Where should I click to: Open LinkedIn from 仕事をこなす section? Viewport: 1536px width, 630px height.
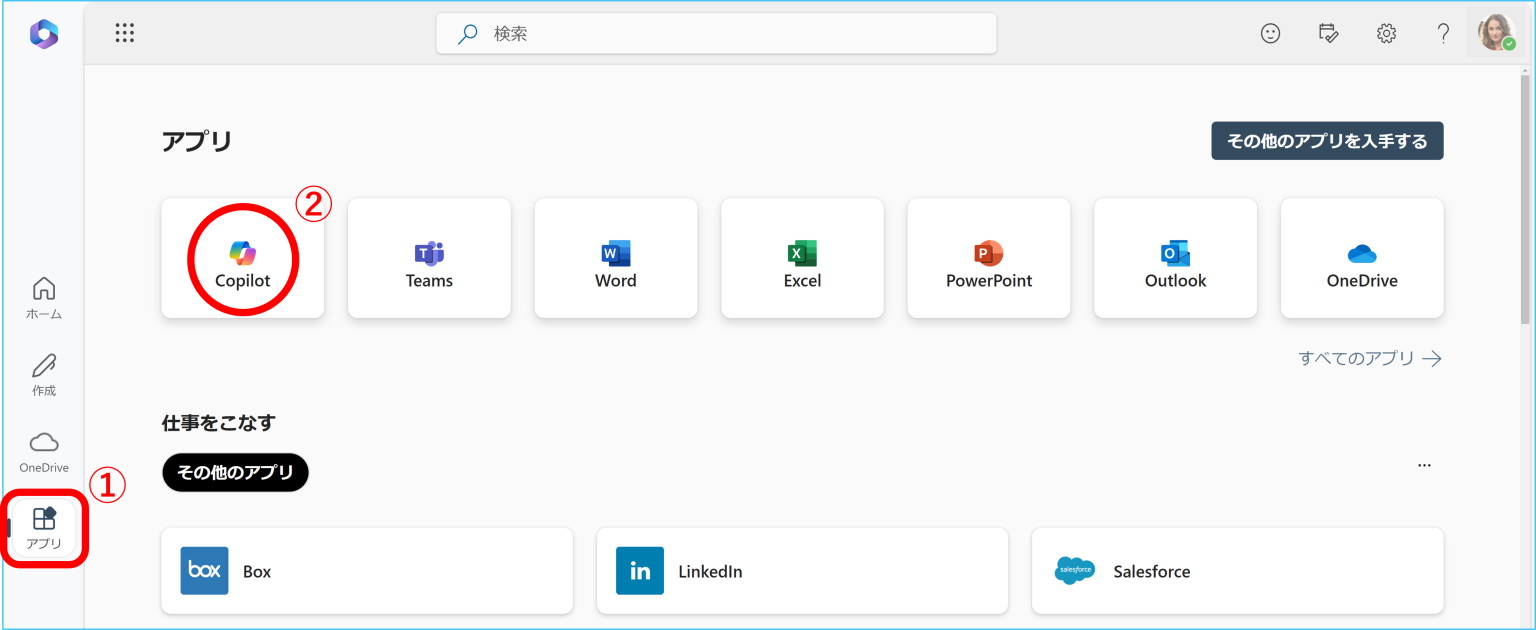[x=801, y=570]
